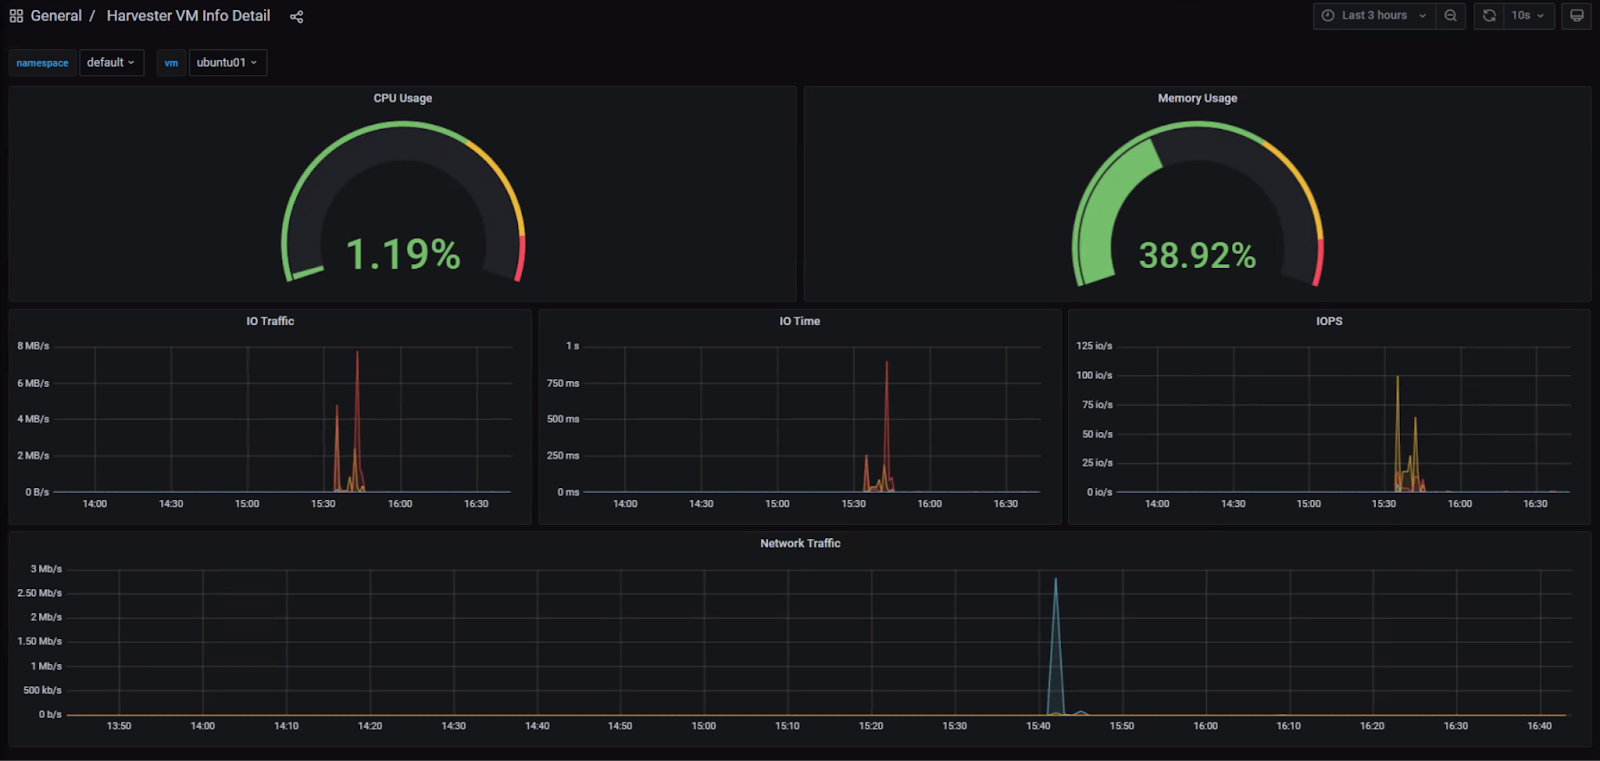This screenshot has height=761, width=1600.
Task: Click the 14:30 time label in IO Time
Action: 701,504
